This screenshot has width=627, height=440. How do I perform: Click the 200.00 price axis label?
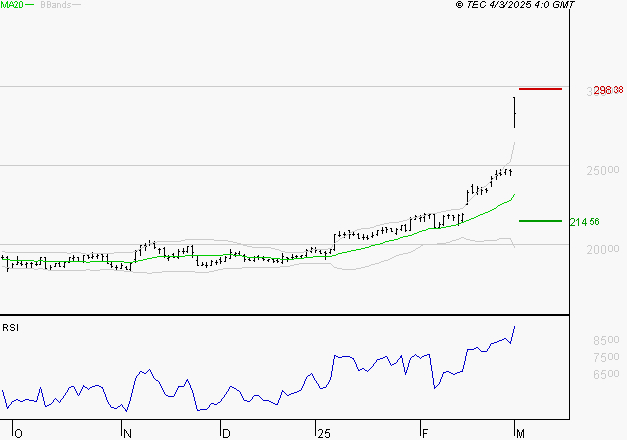(603, 250)
